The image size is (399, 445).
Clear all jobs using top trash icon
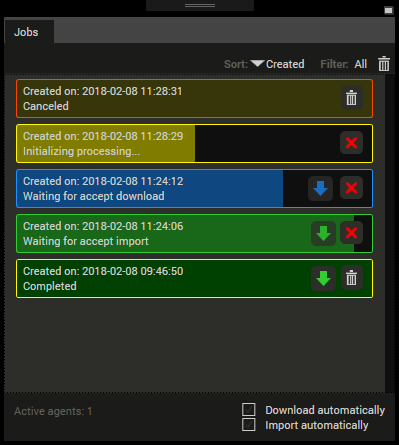pyautogui.click(x=384, y=64)
